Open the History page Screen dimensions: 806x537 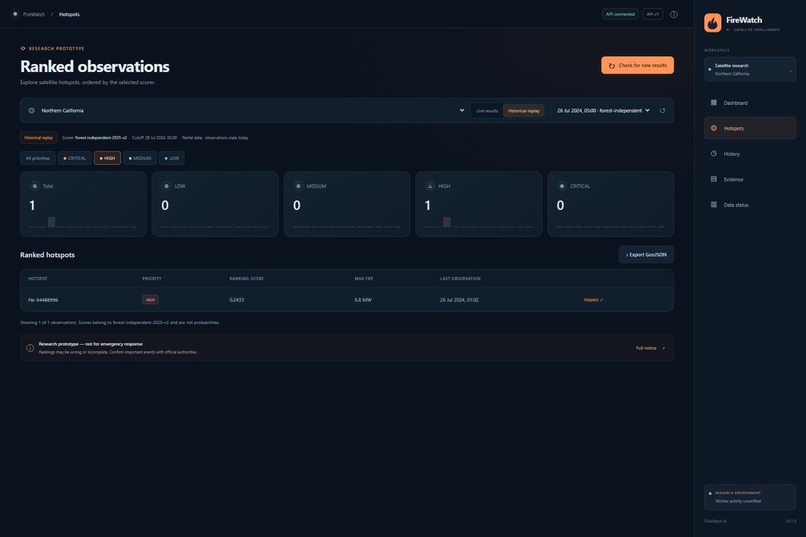click(x=750, y=154)
